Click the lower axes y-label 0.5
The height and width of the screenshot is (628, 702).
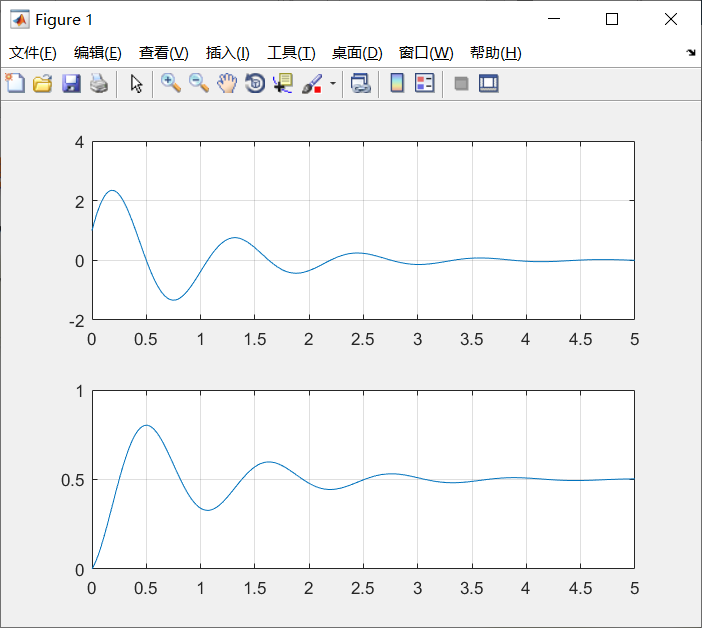73,480
